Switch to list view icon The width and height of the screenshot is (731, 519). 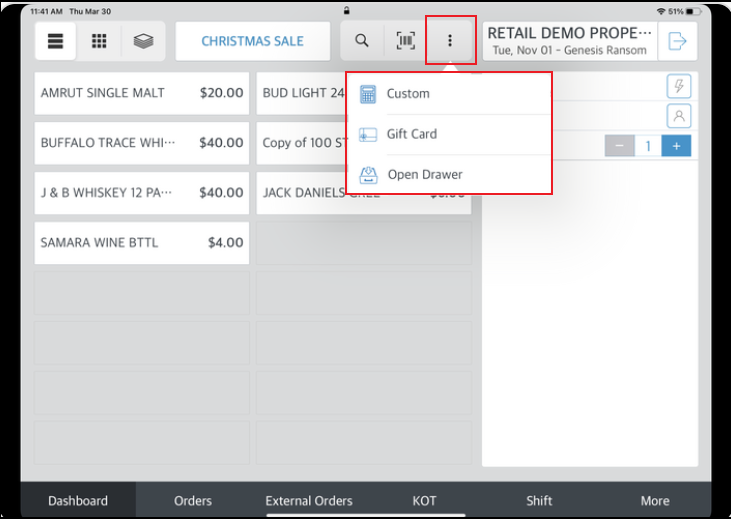(56, 41)
